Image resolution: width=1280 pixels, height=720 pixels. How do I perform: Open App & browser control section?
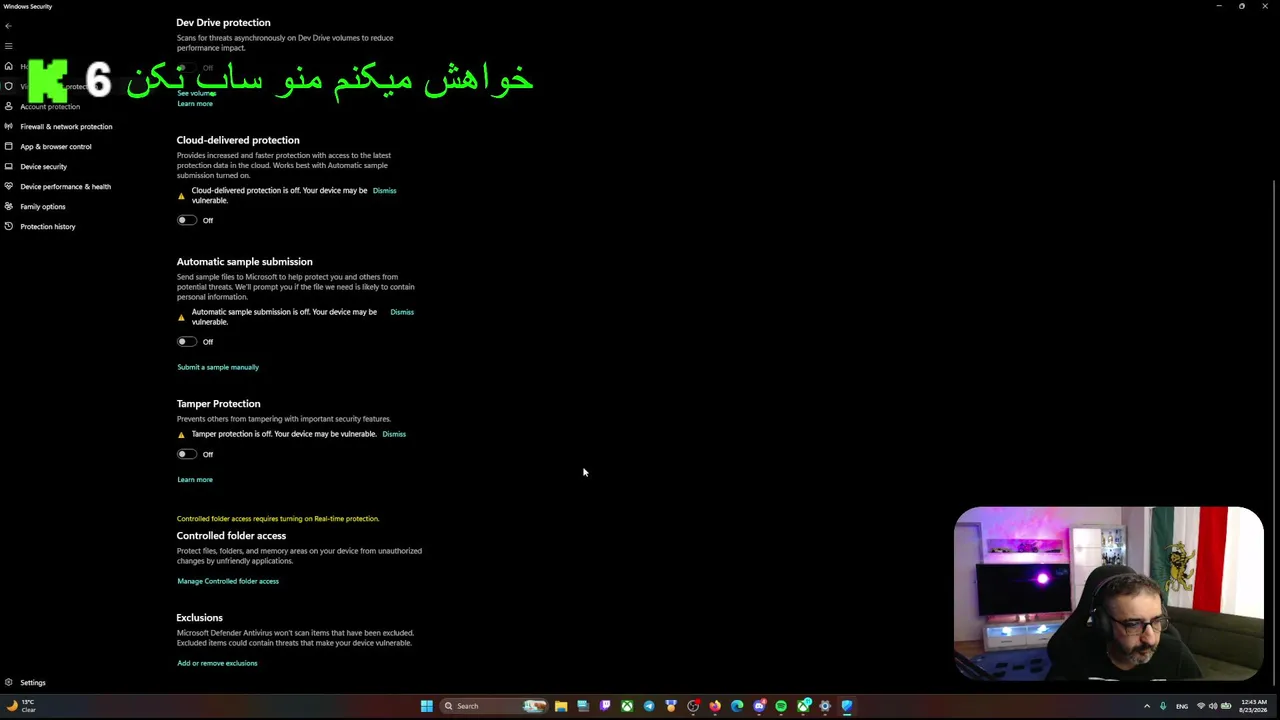56,146
